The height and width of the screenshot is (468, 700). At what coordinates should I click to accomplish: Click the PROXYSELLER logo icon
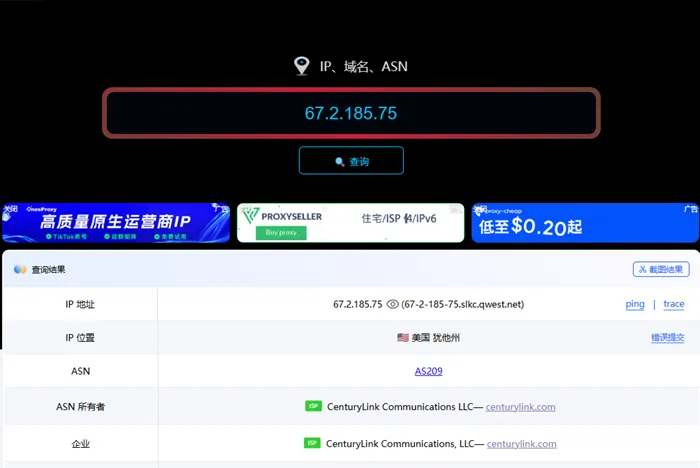click(x=250, y=216)
